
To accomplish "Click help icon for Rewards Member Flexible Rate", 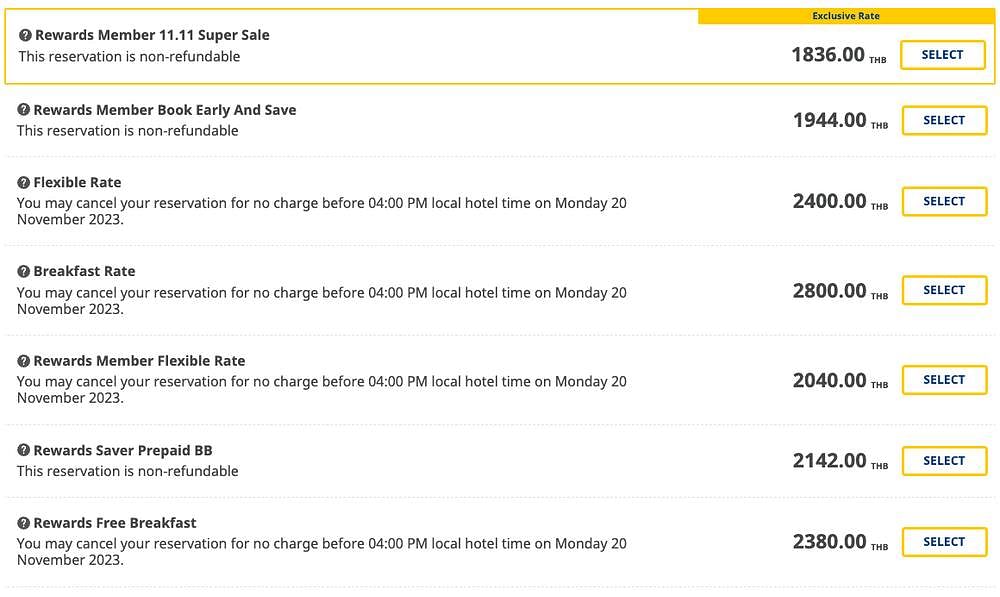I will [x=24, y=361].
